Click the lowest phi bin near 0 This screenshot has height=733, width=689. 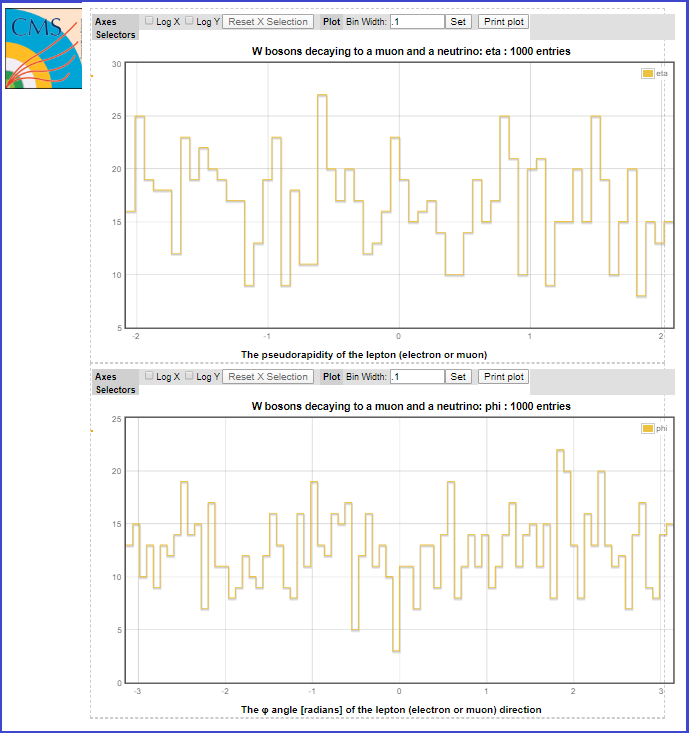396,651
